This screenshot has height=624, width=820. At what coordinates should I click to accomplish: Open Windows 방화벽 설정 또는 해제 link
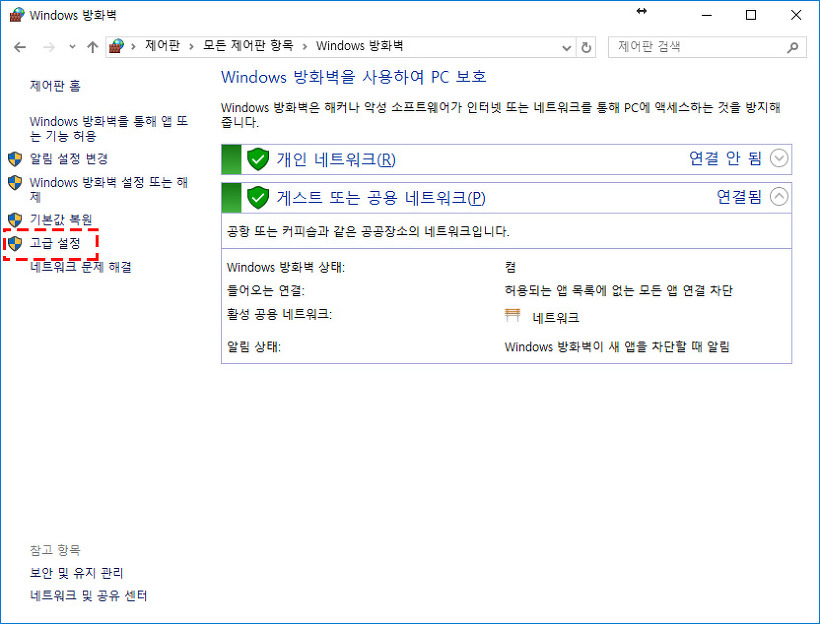[x=109, y=189]
